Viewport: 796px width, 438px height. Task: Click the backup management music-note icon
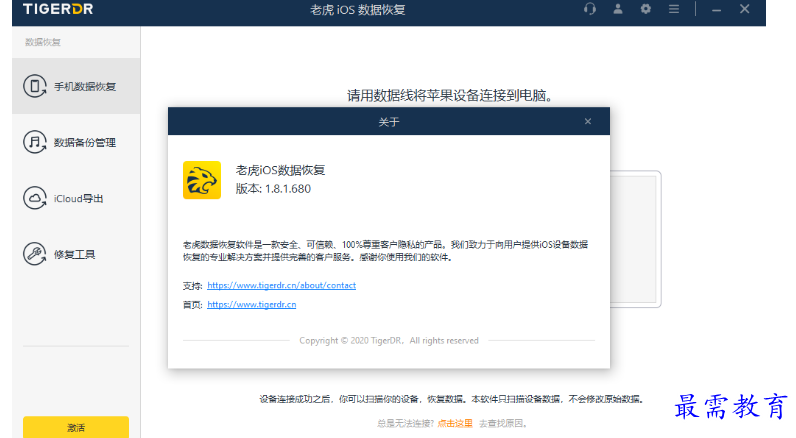[x=35, y=142]
